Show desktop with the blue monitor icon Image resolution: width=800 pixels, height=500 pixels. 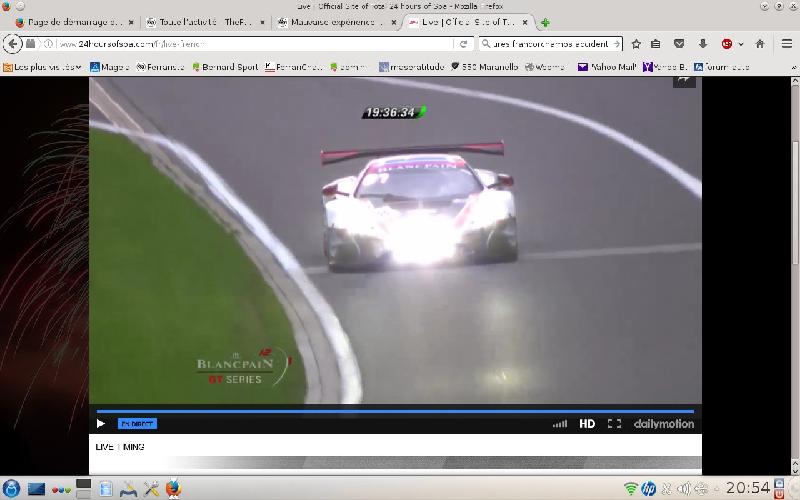(36, 489)
